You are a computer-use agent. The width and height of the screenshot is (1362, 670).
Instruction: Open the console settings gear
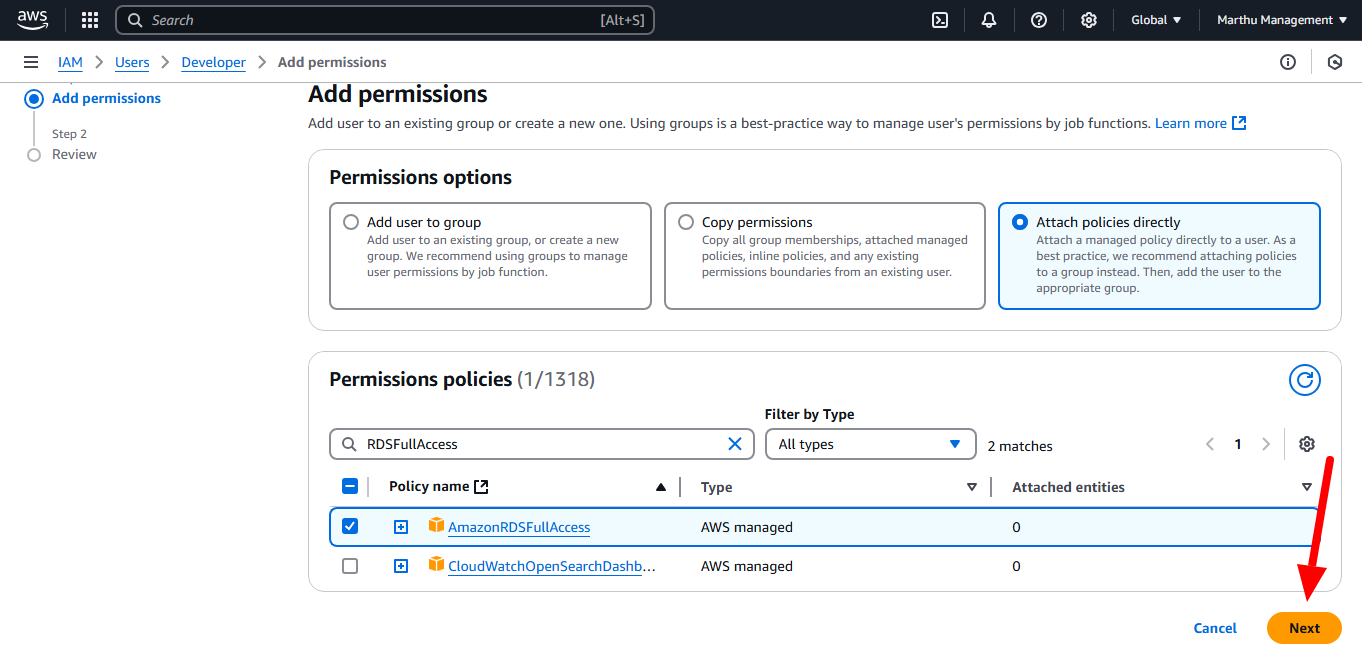click(1089, 20)
